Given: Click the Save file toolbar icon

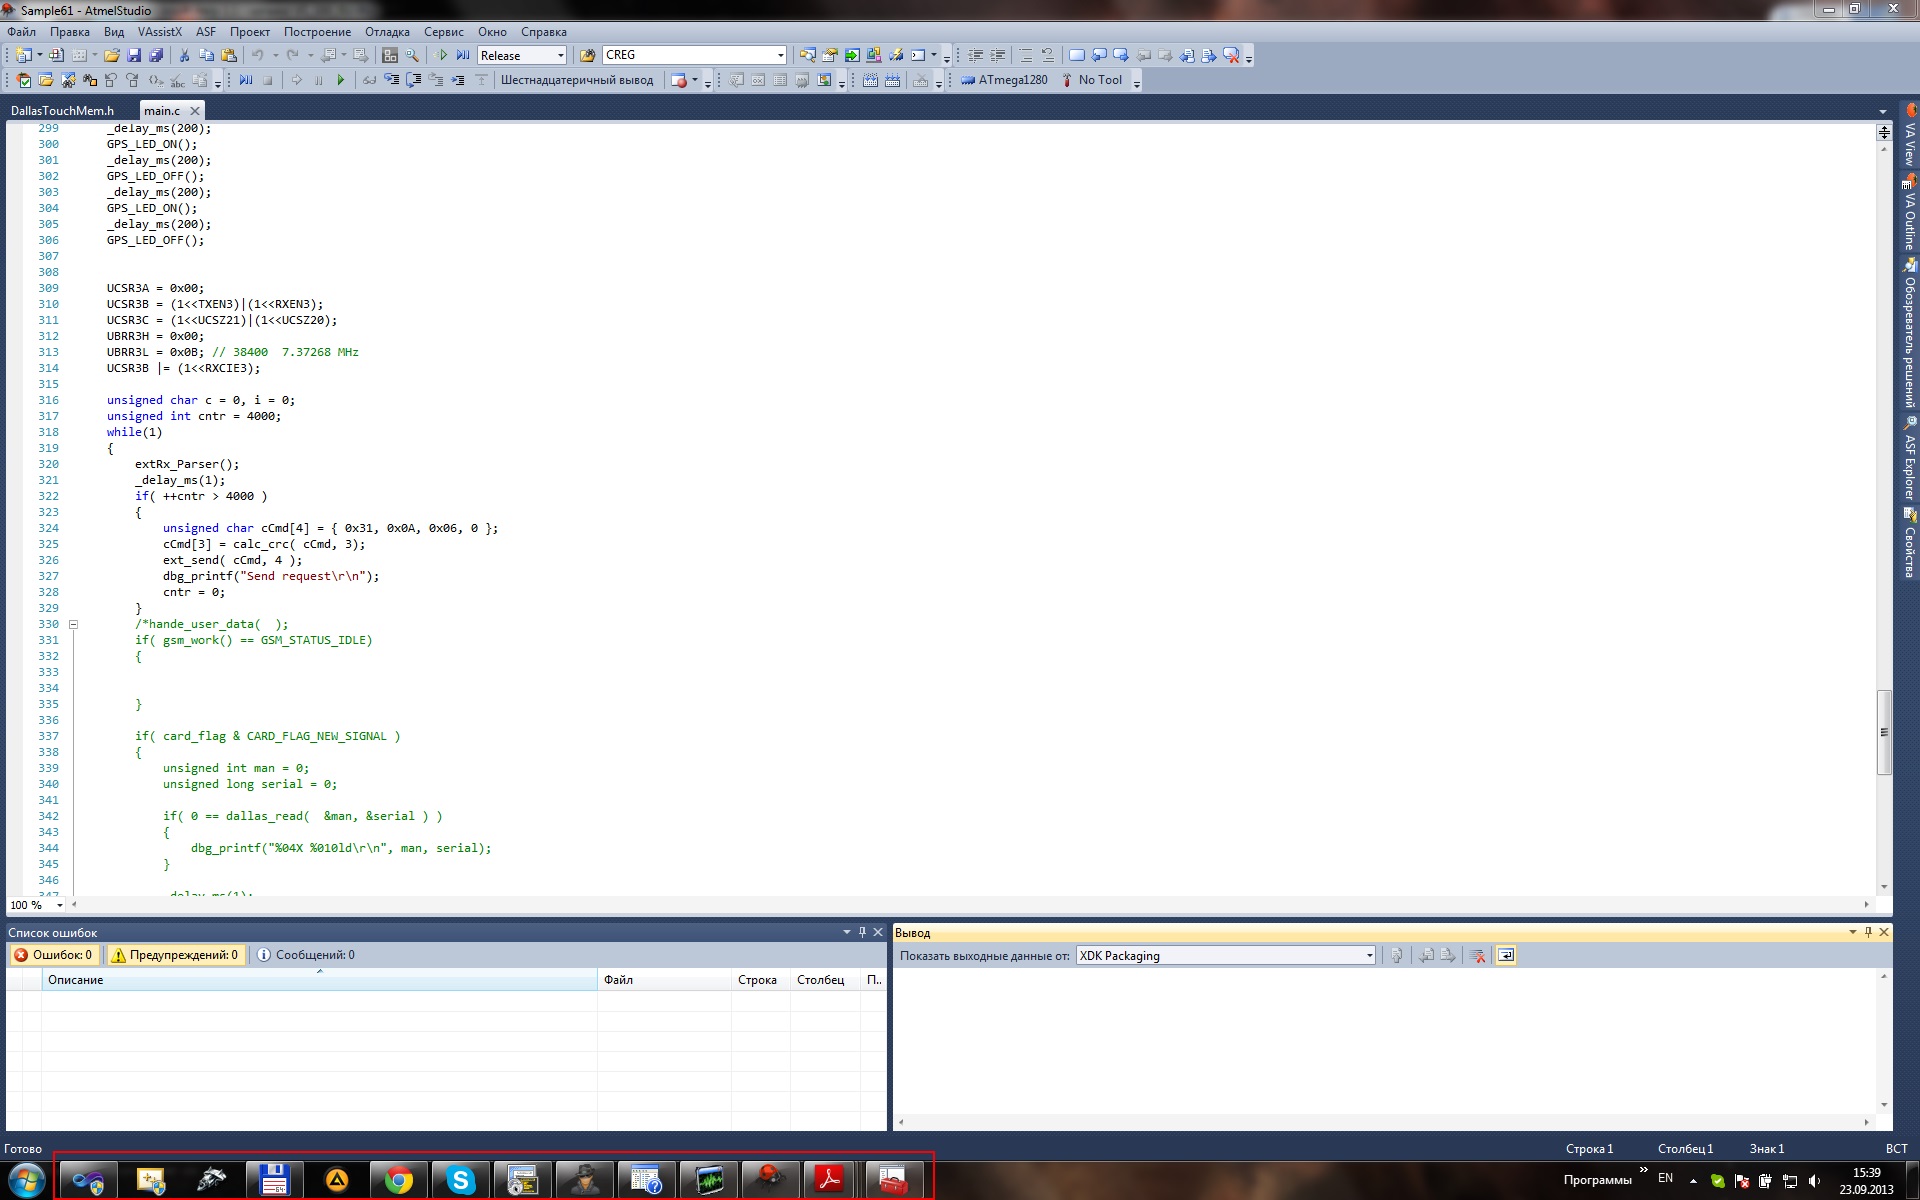Looking at the screenshot, I should (134, 56).
